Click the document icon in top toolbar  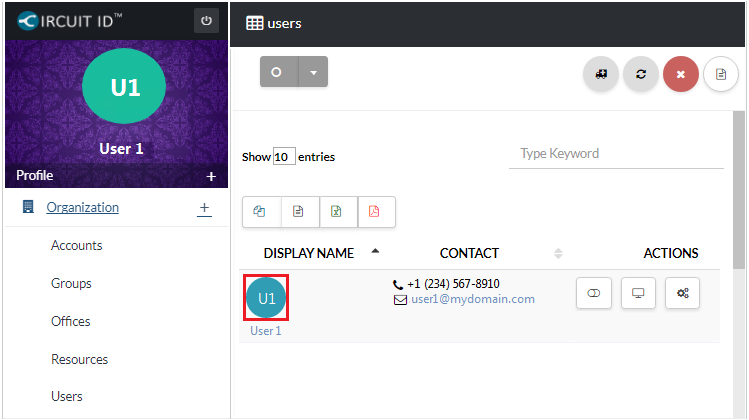[720, 74]
